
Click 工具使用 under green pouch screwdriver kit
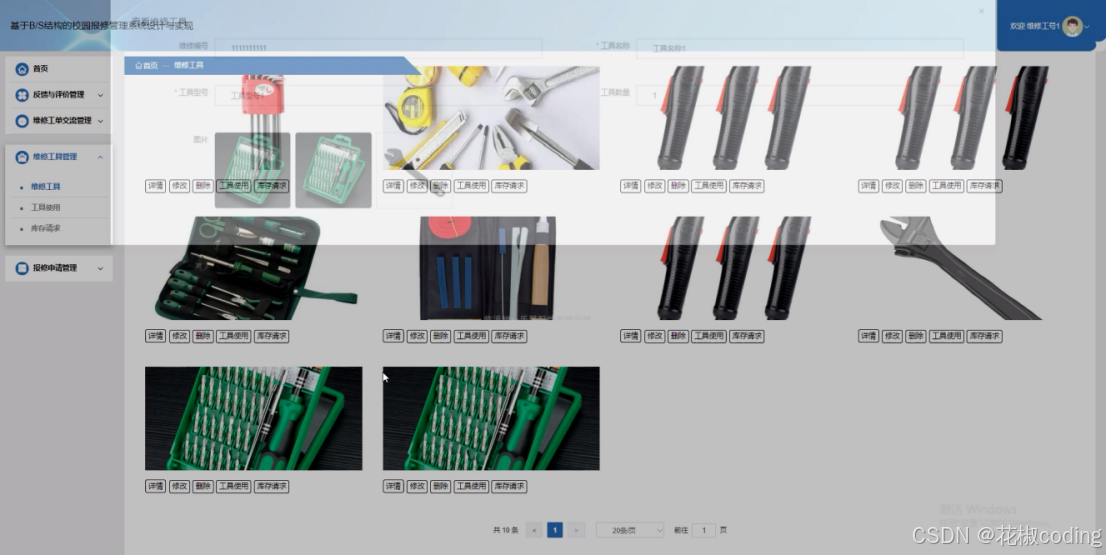pyautogui.click(x=233, y=337)
